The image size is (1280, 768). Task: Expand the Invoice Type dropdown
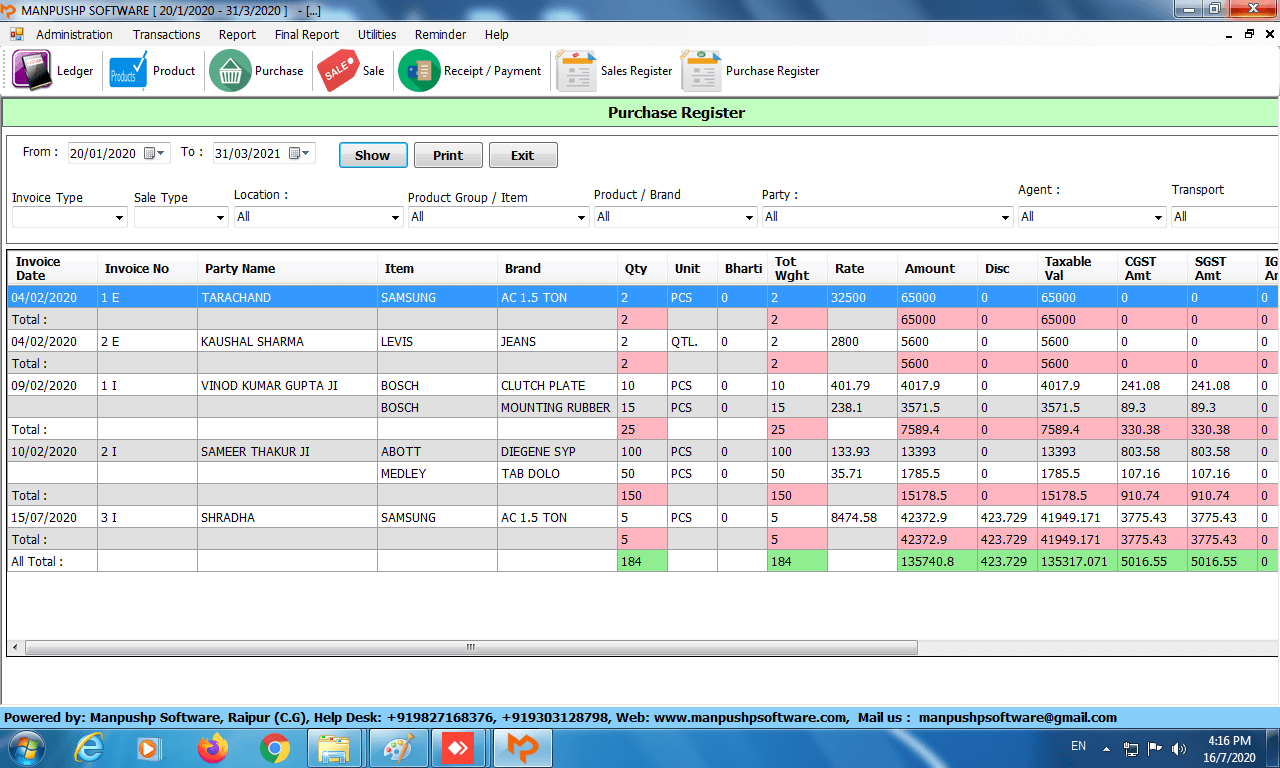coord(120,217)
